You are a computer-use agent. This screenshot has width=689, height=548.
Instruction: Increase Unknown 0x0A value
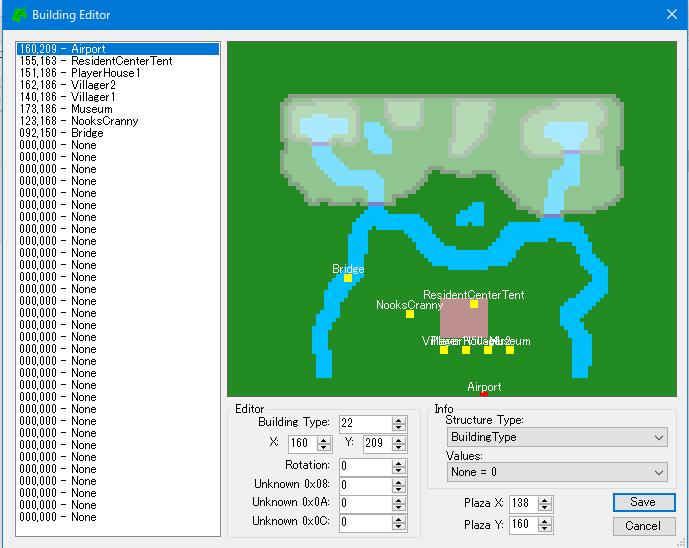tap(399, 500)
